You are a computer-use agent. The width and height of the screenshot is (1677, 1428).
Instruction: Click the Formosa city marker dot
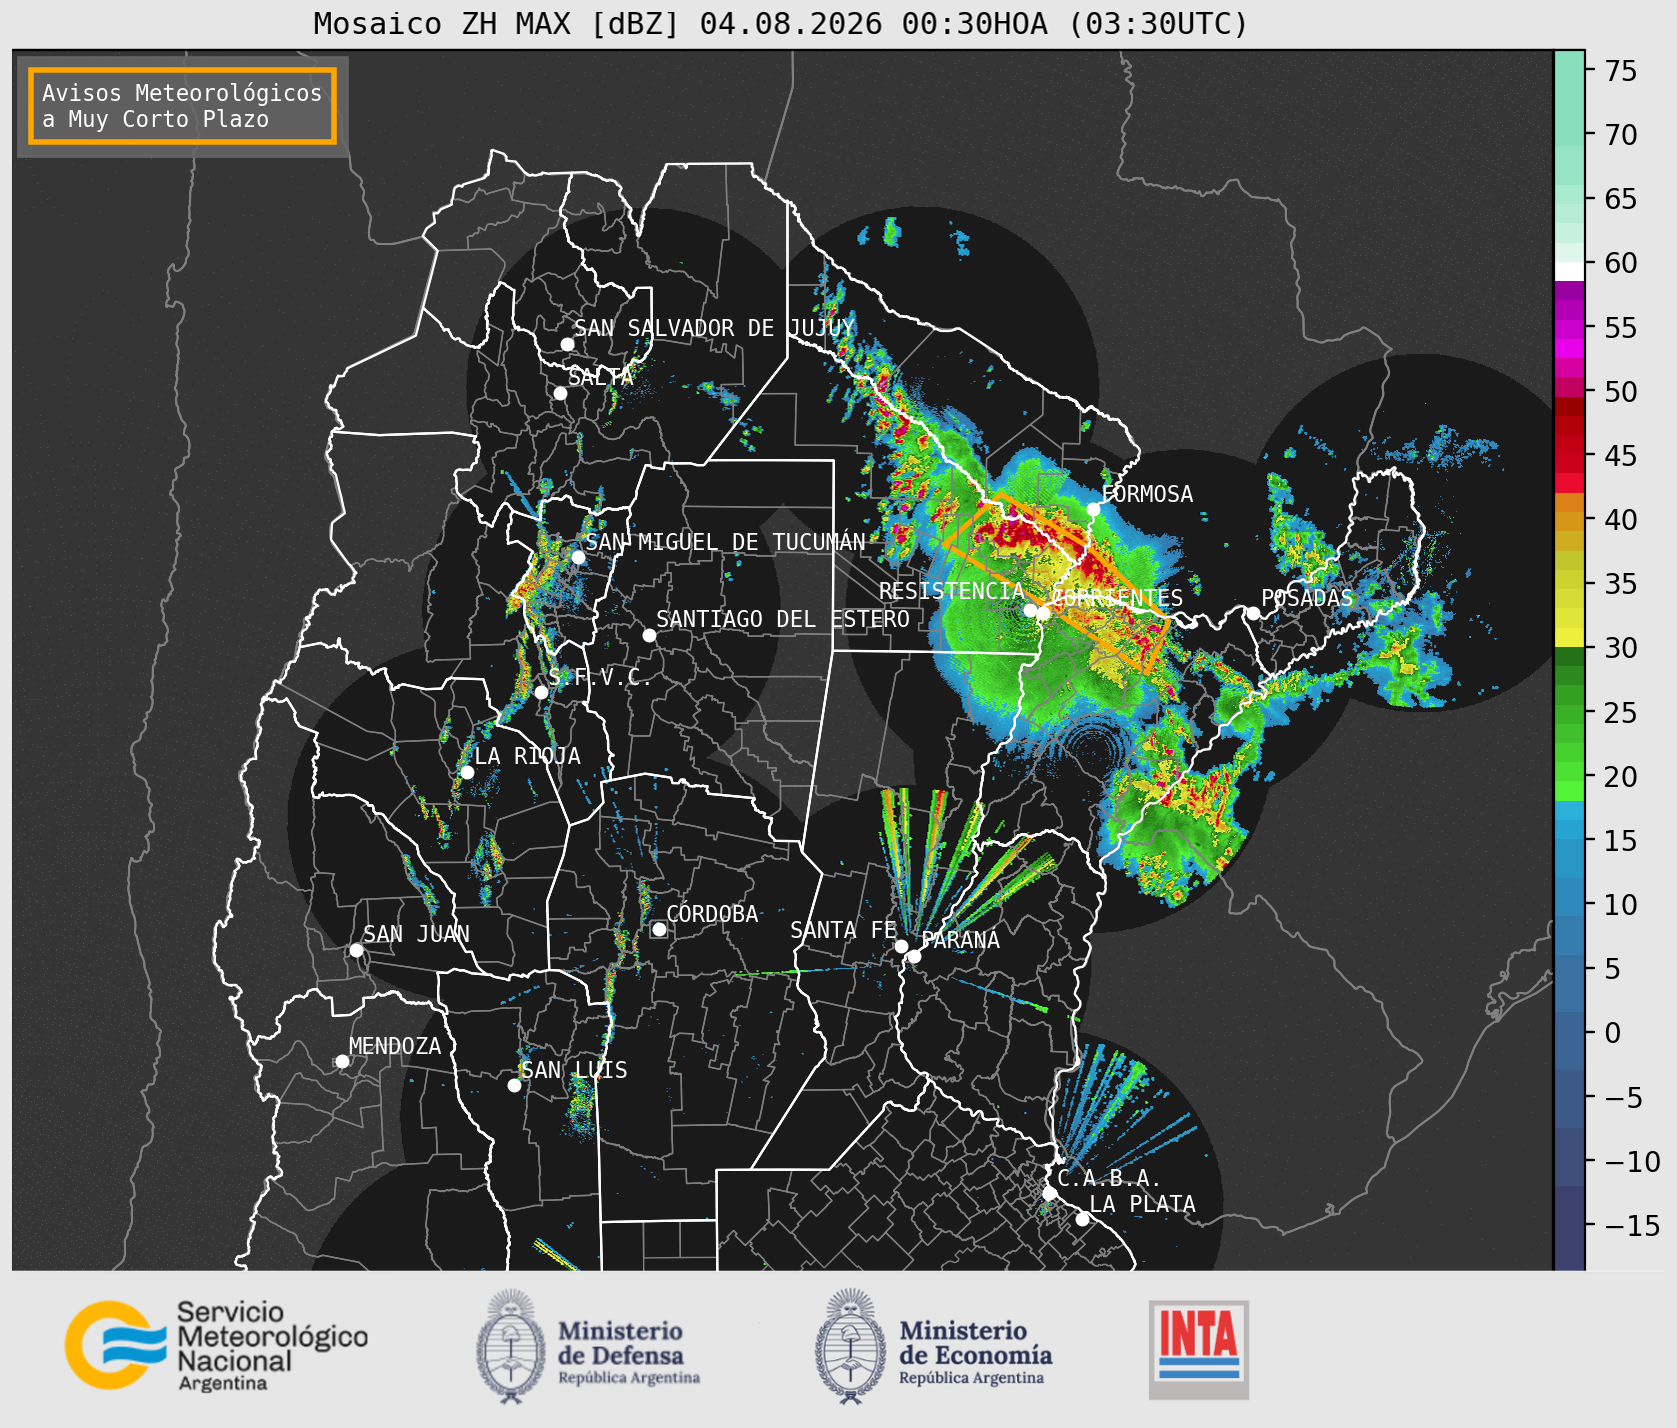coord(1093,509)
